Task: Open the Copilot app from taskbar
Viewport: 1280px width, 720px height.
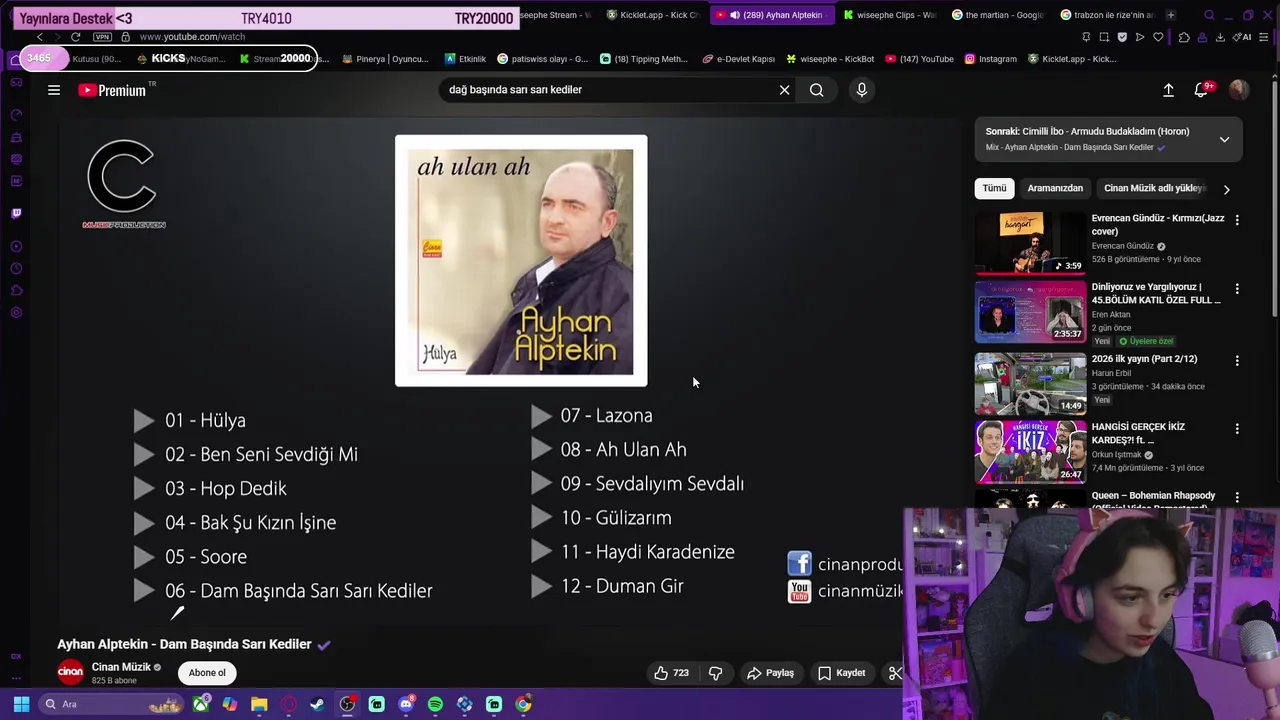Action: pyautogui.click(x=230, y=704)
